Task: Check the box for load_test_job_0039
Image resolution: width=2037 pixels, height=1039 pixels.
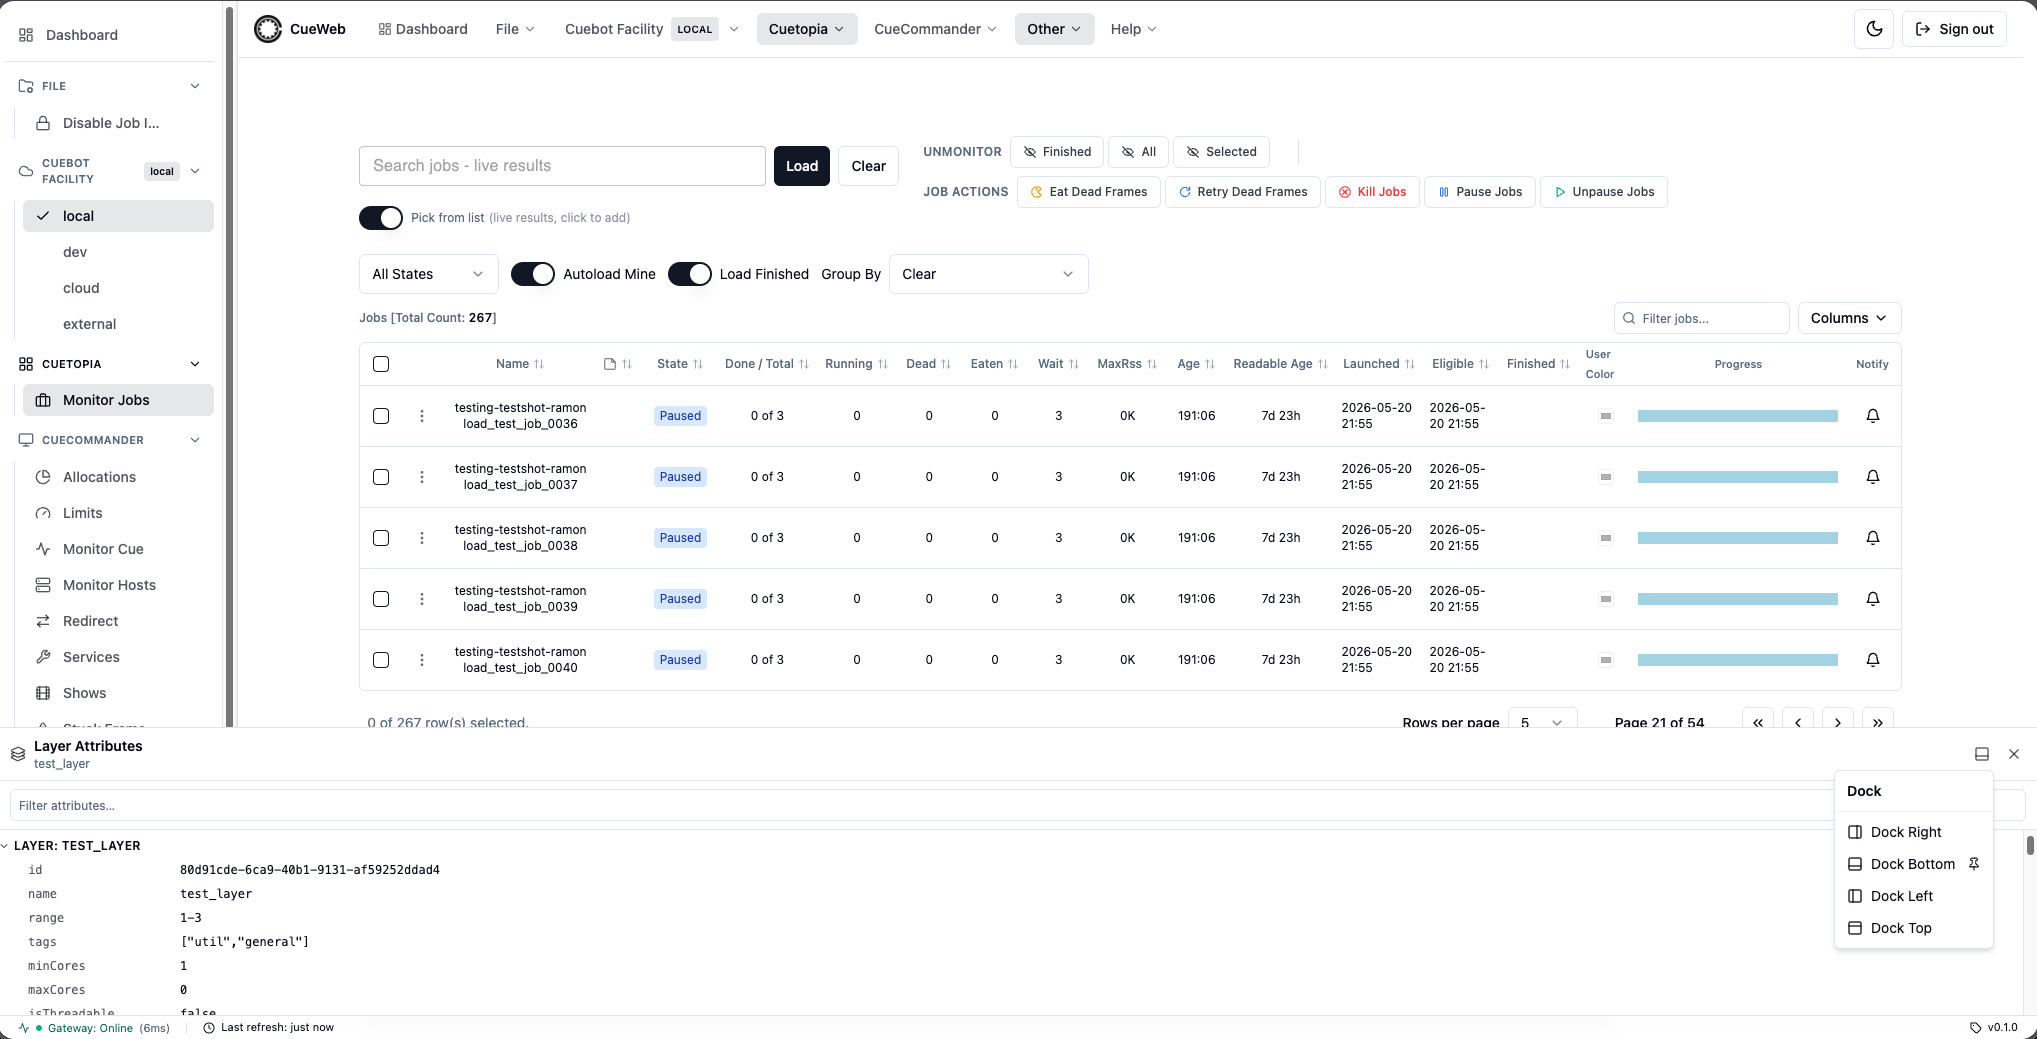Action: pos(381,599)
